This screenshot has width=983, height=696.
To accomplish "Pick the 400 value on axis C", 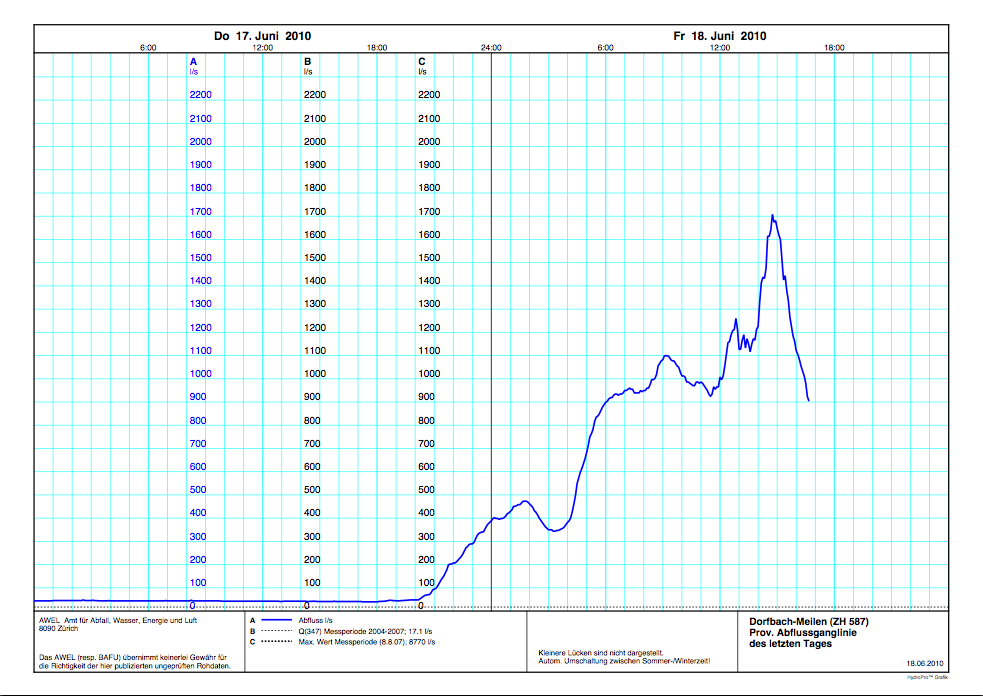I will (x=426, y=513).
